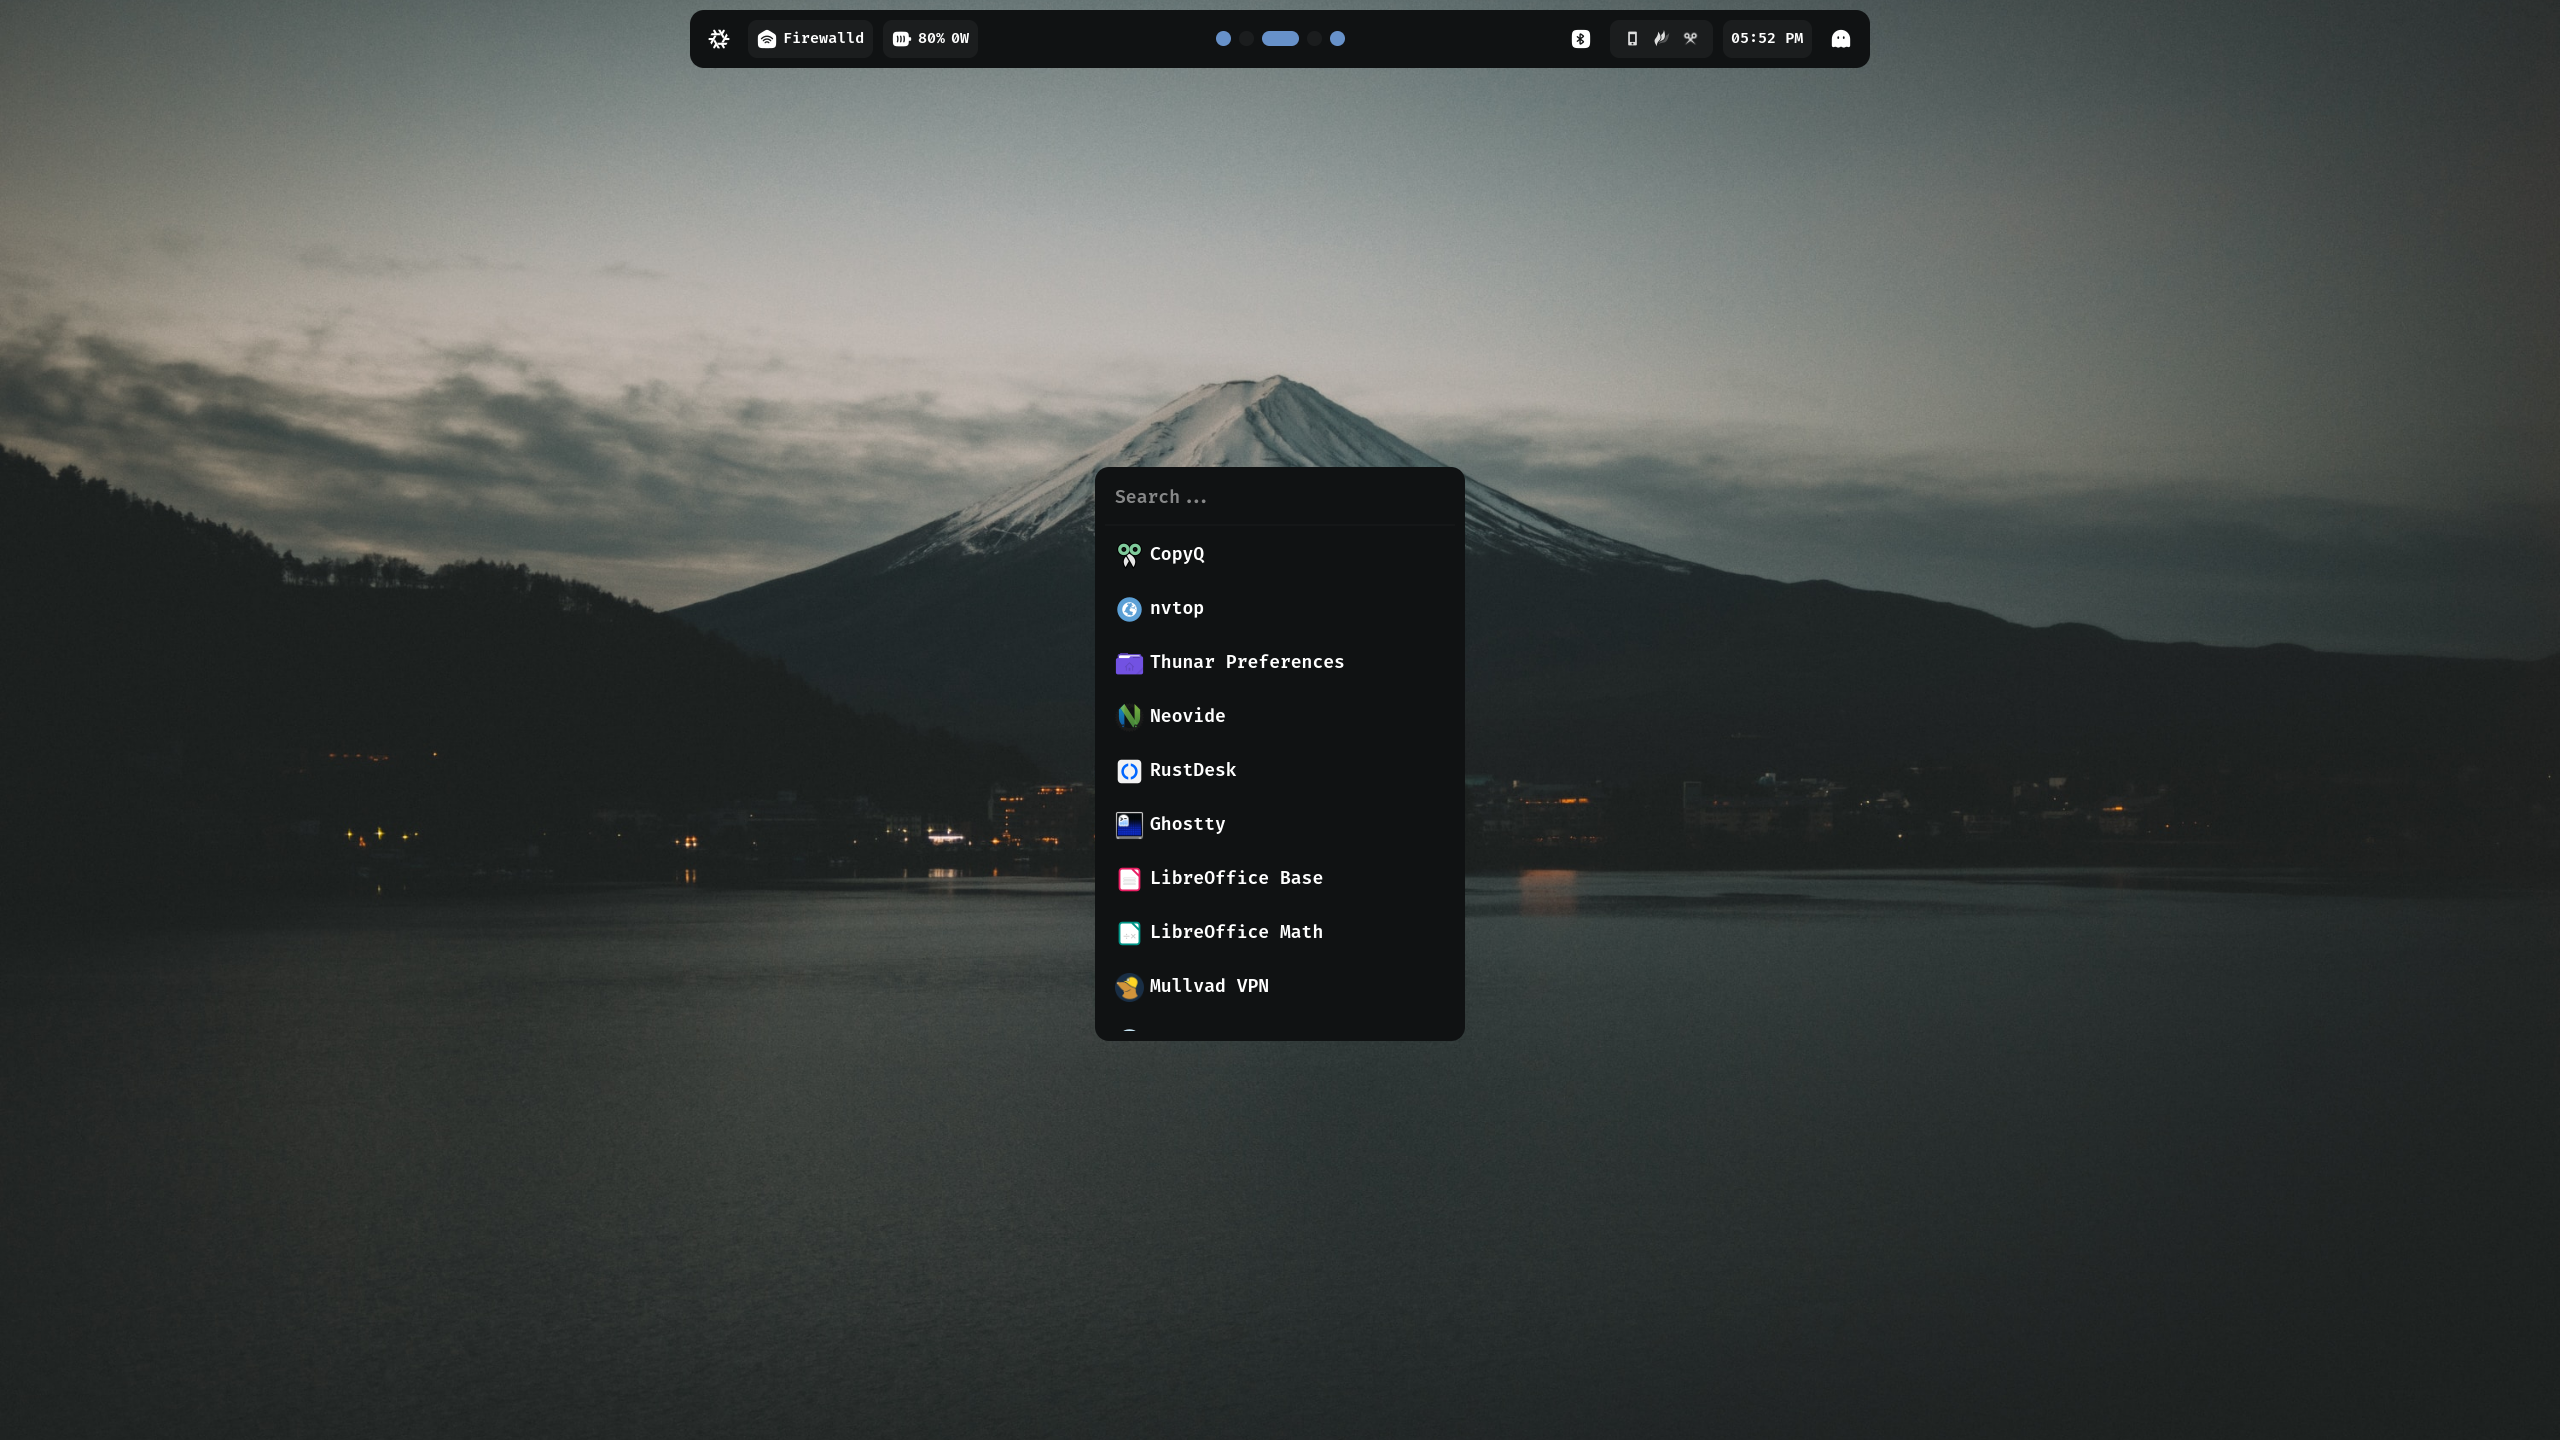Click the RustDesk icon in launcher
Image resolution: width=2560 pixels, height=1440 pixels.
tap(1129, 770)
